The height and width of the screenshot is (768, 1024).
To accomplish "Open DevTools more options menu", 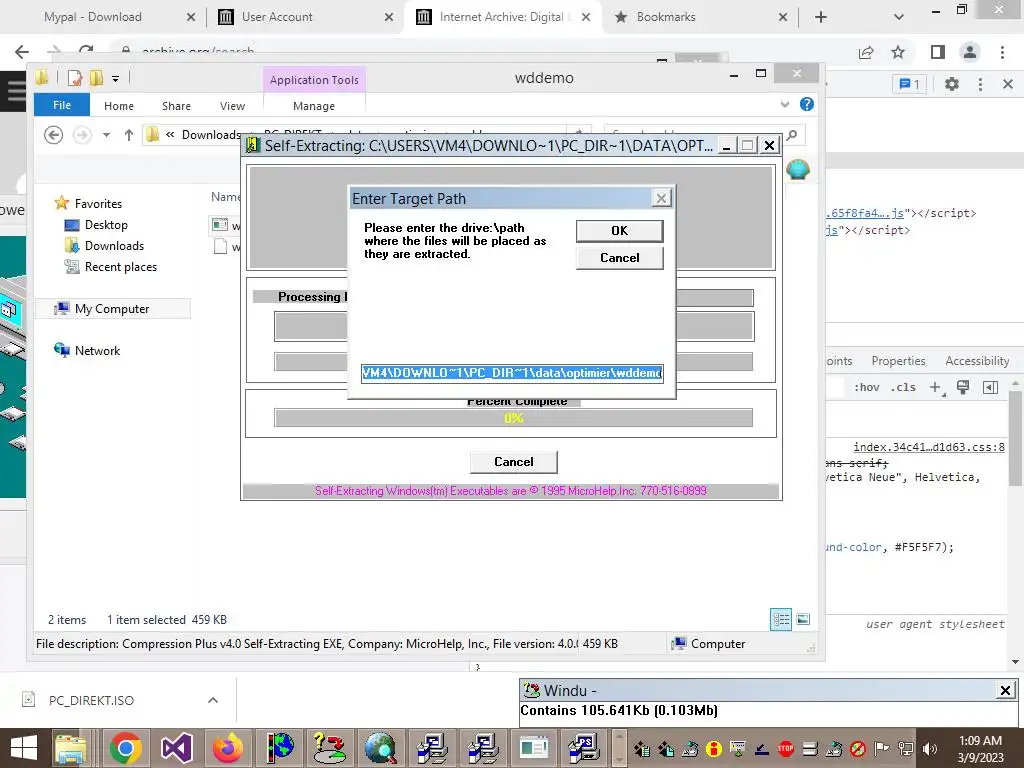I will [980, 84].
